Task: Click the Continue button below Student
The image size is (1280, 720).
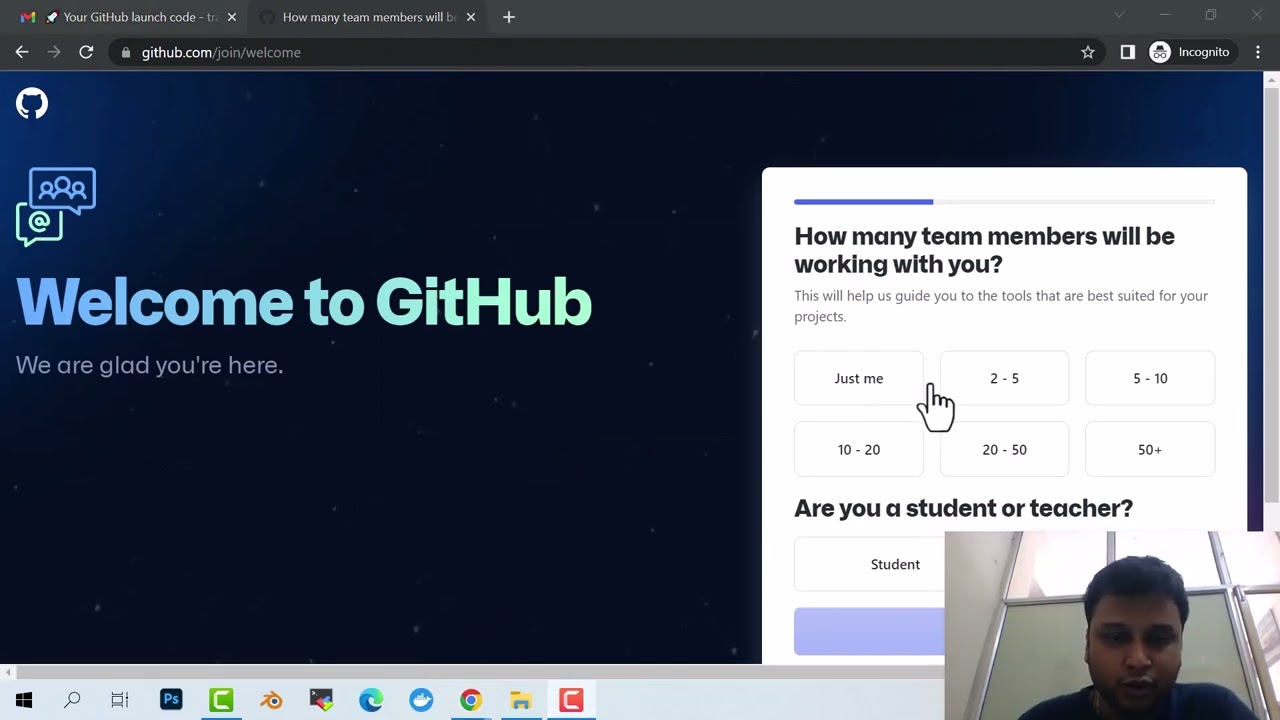Action: [869, 631]
